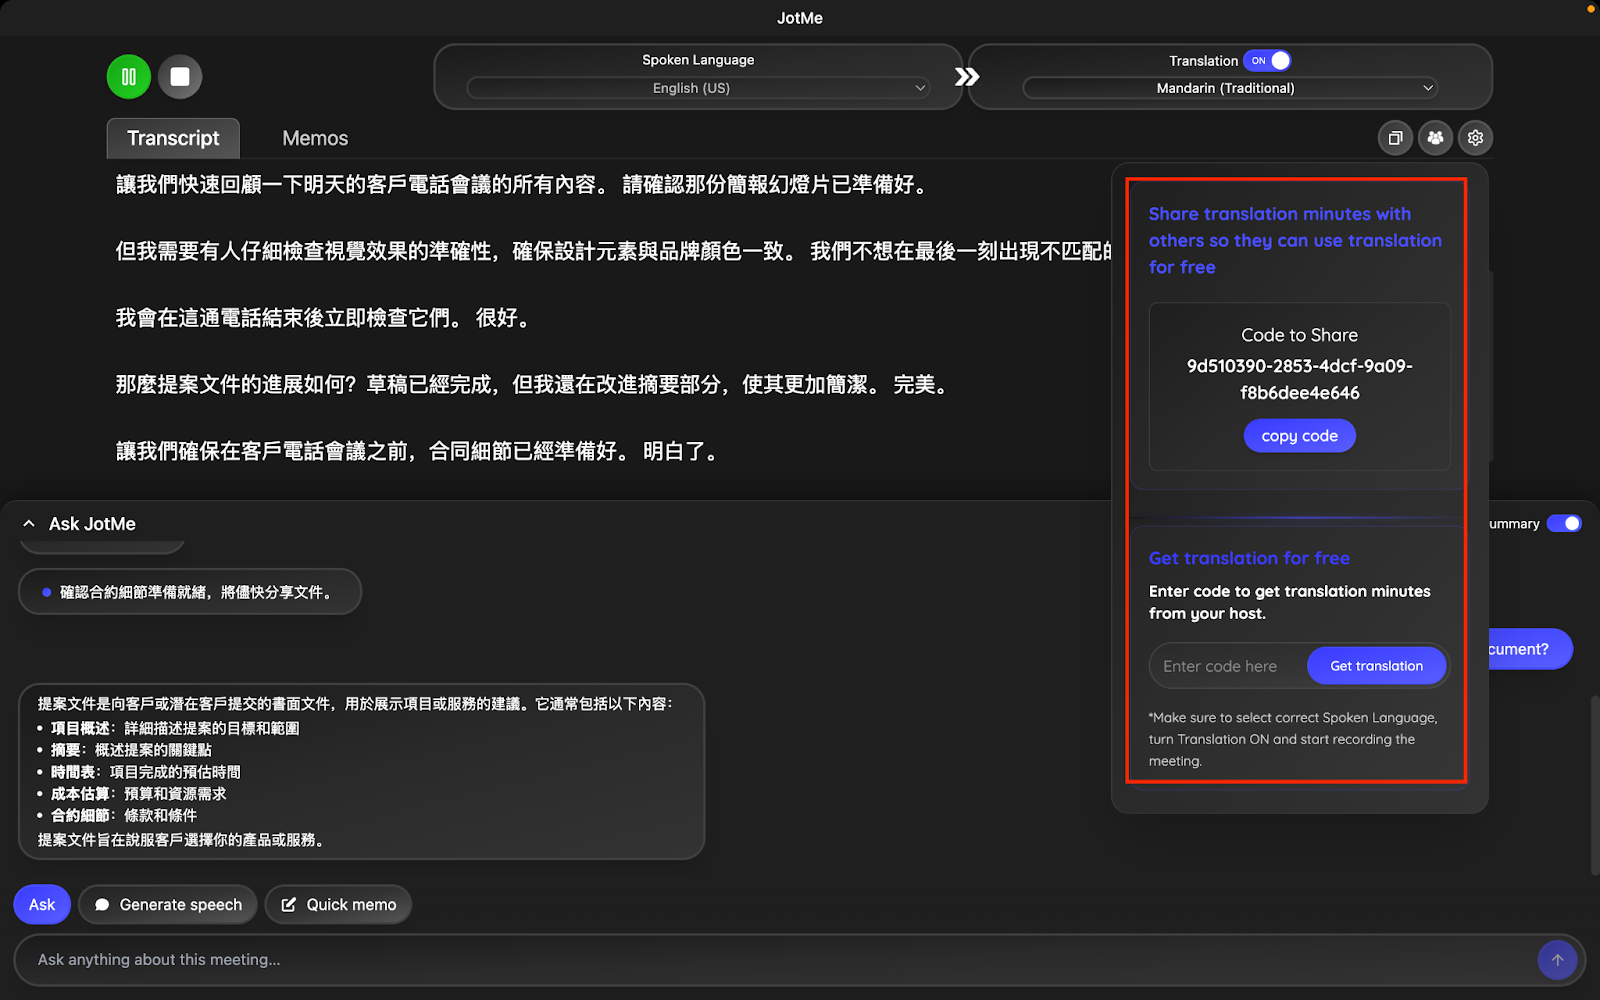Click the Enter code here field
Image resolution: width=1600 pixels, height=1000 pixels.
point(1222,665)
